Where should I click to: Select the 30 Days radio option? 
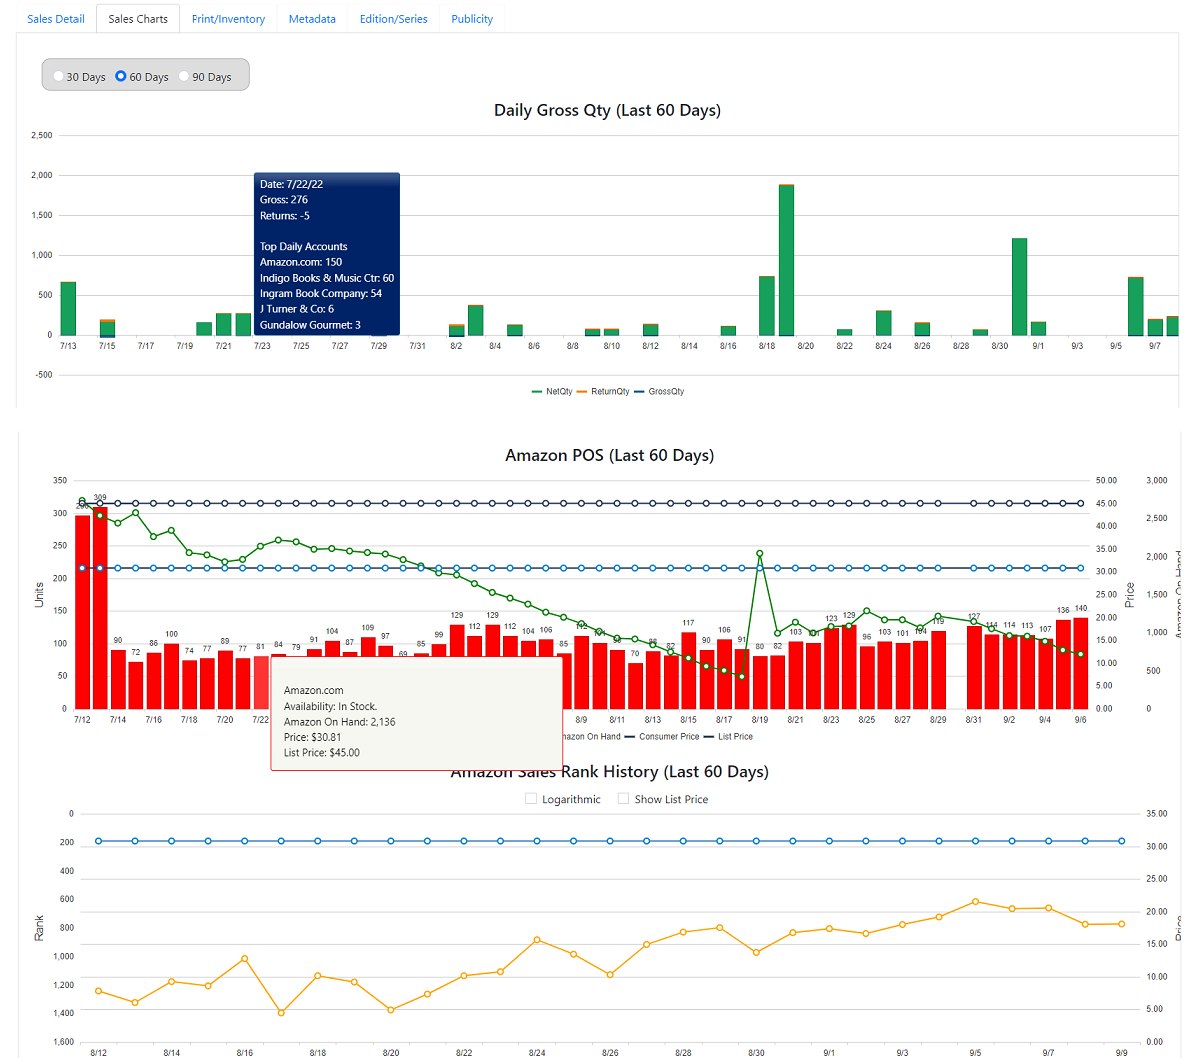tap(59, 77)
